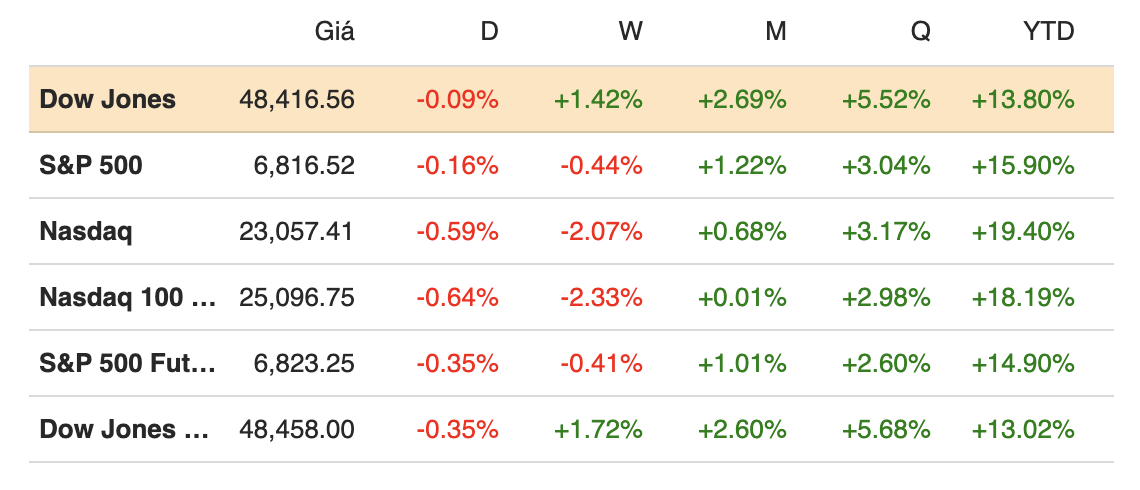The width and height of the screenshot is (1140, 490).
Task: Open the Dow Jones index row
Action: [108, 99]
